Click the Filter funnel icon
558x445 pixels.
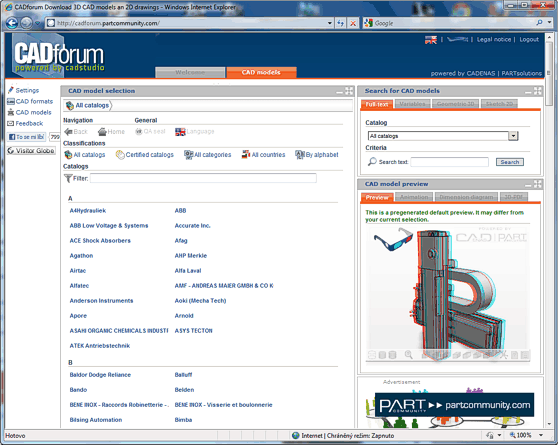[68, 178]
